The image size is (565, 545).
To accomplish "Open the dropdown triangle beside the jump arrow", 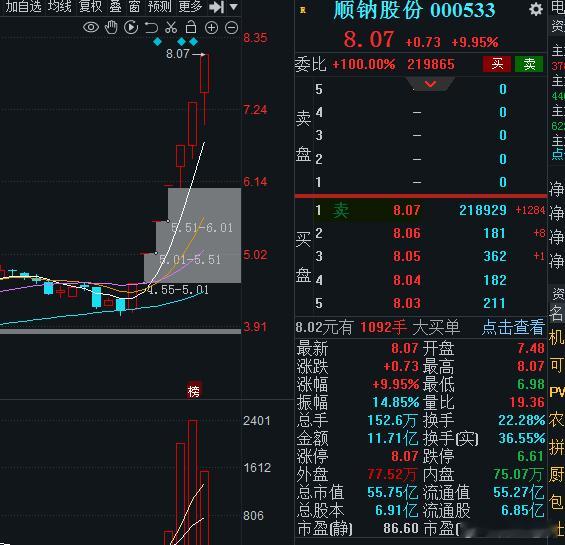I will coord(233,7).
